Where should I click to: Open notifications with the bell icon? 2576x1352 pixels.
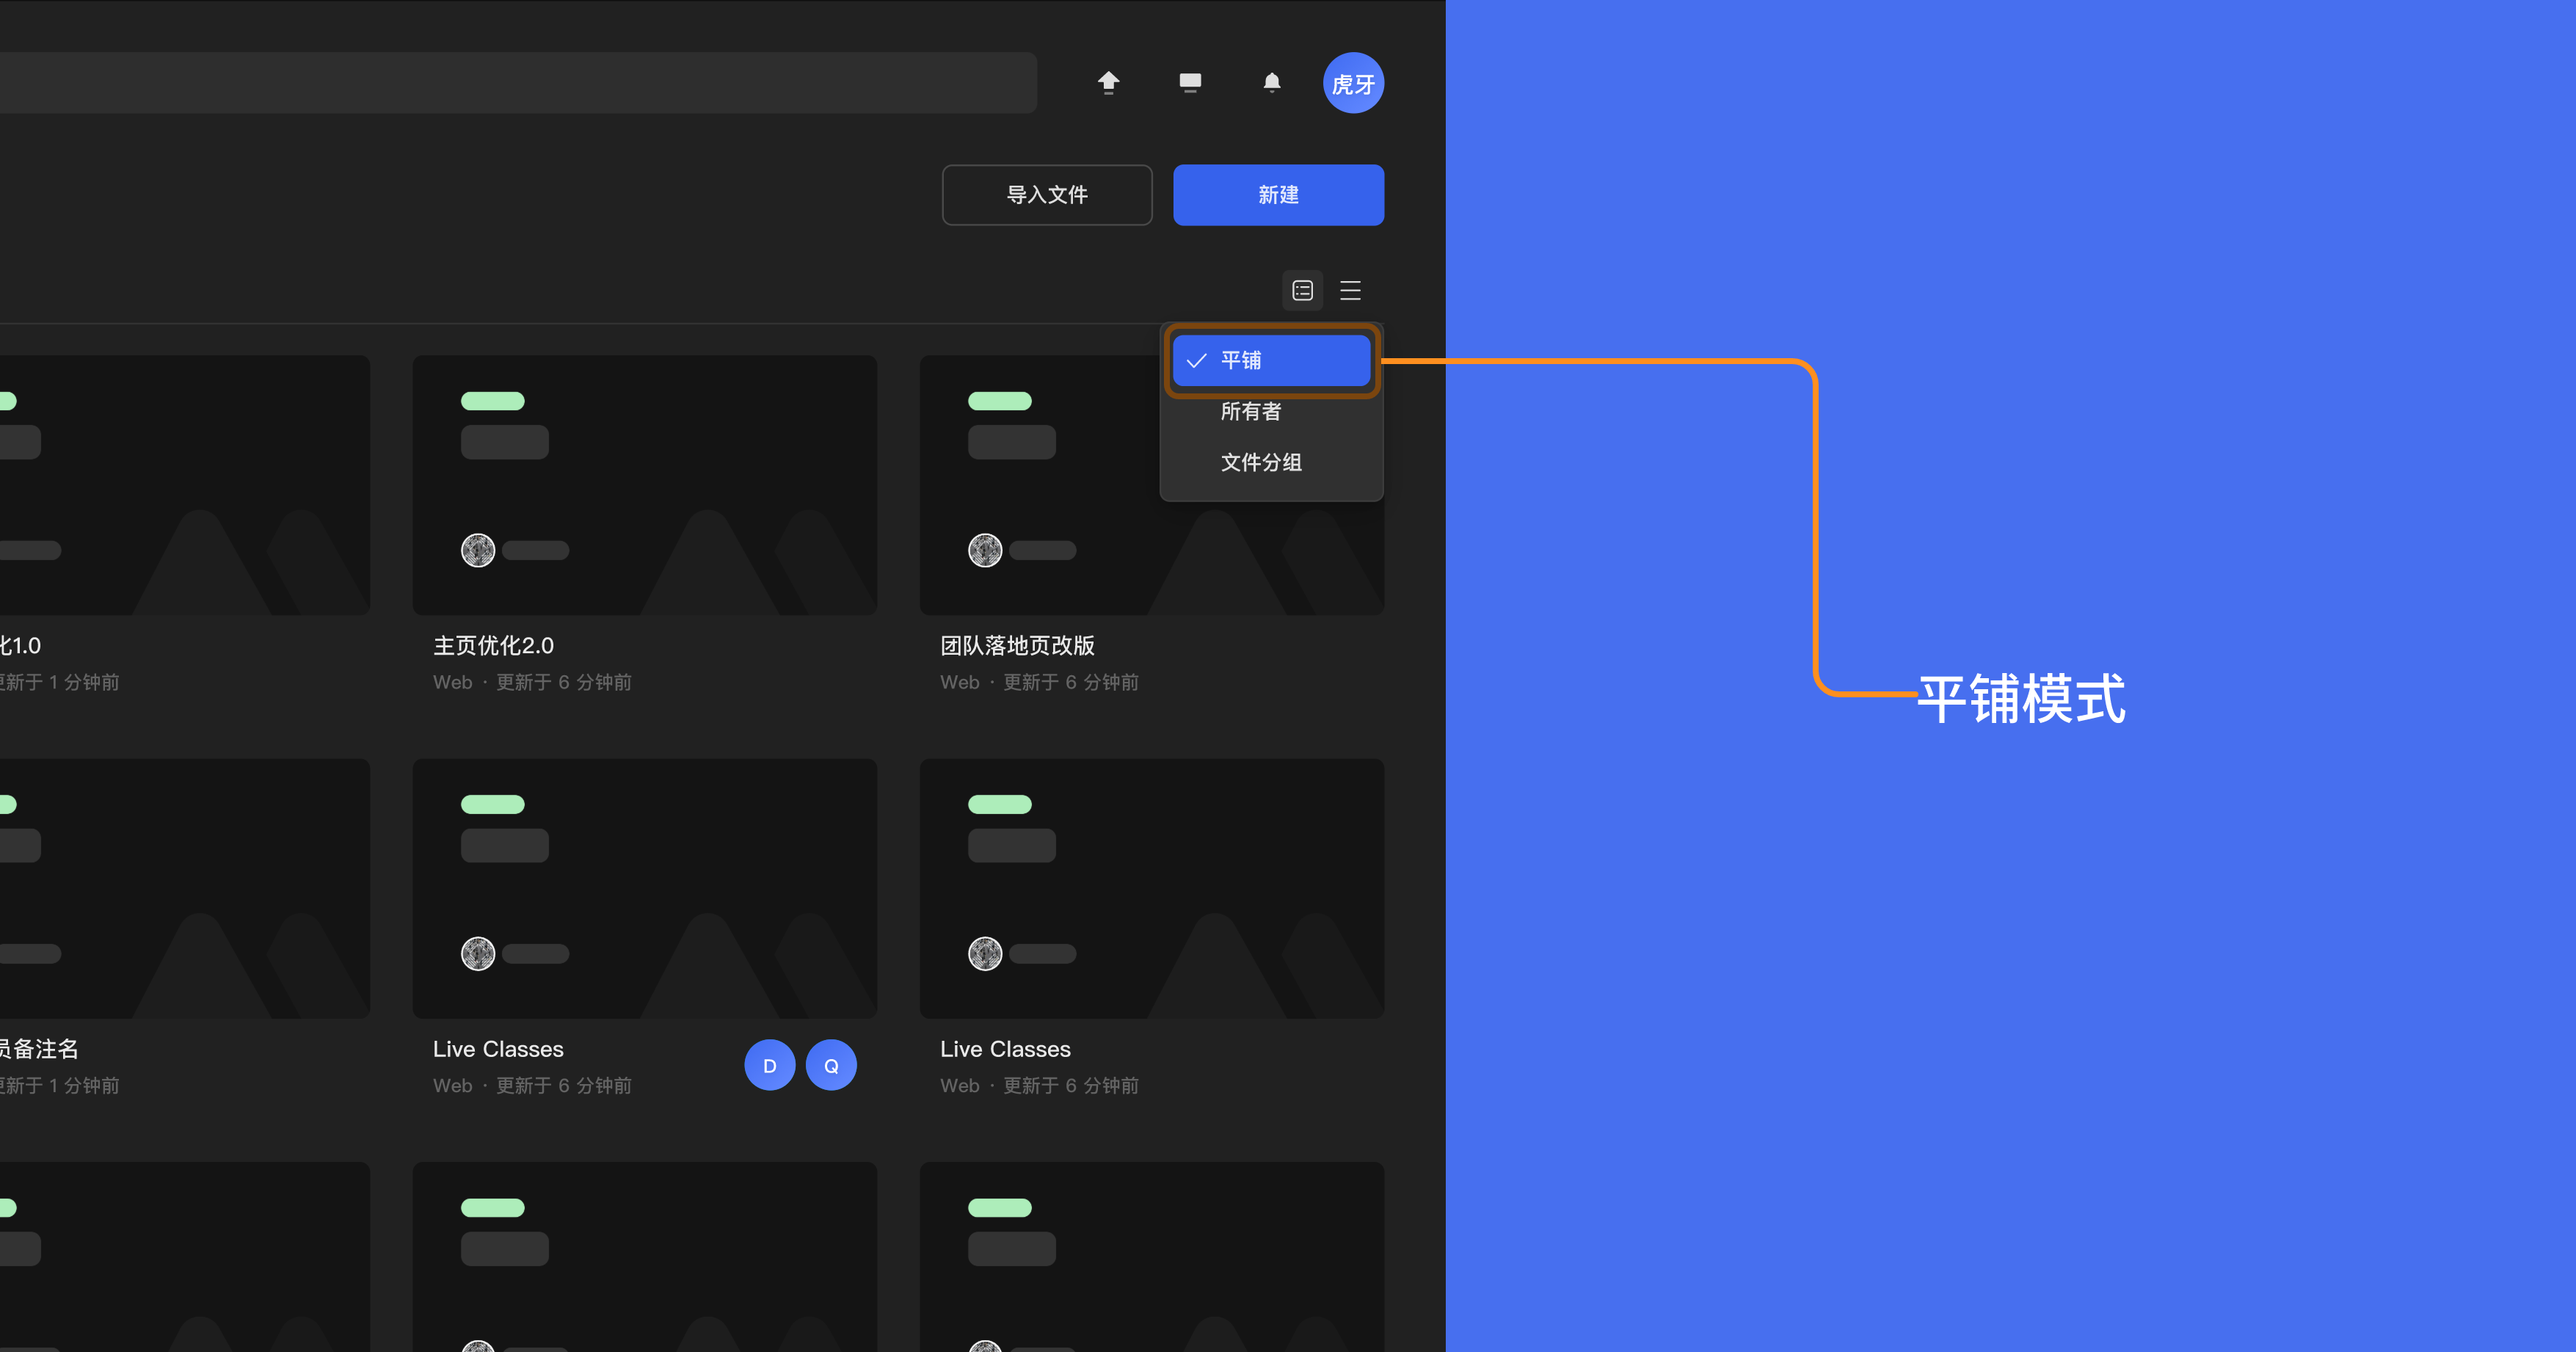[1272, 82]
